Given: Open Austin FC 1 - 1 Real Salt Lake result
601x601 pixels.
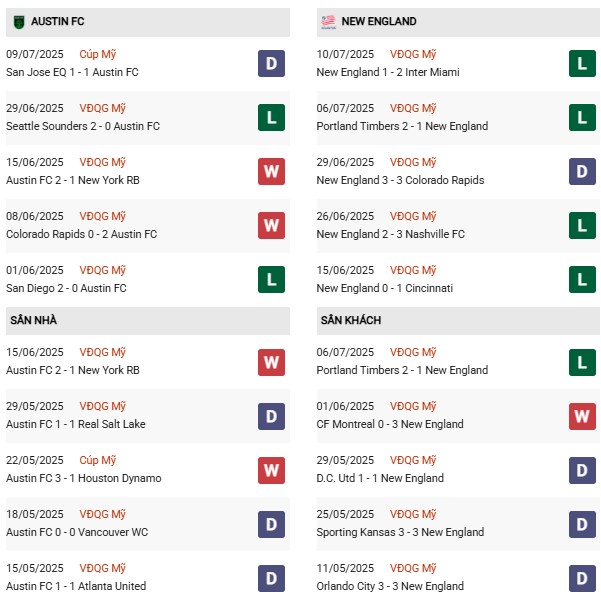Looking at the screenshot, I should (76, 424).
